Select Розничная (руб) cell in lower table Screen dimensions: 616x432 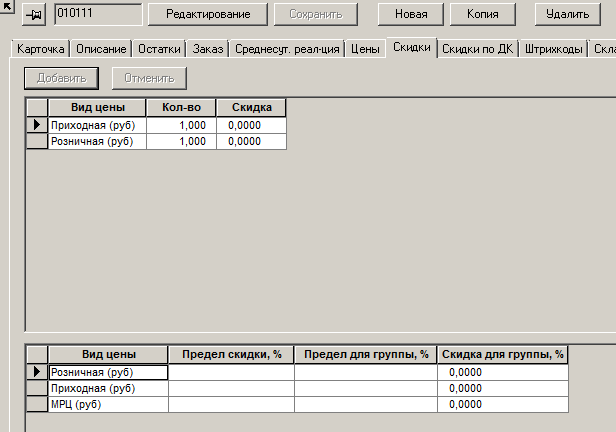[108, 372]
